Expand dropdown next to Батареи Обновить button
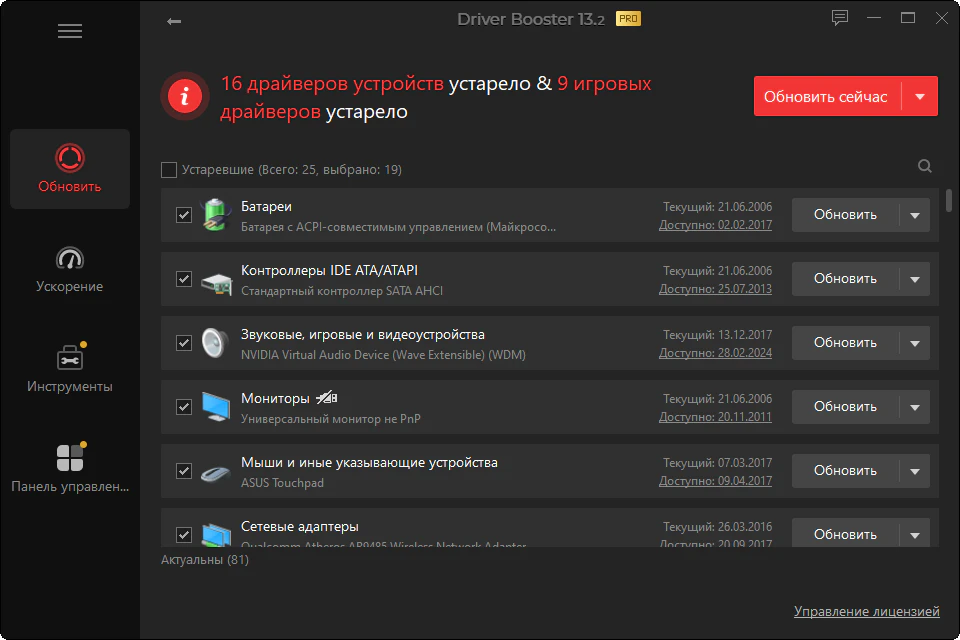Screen dimensions: 960x640 point(914,215)
